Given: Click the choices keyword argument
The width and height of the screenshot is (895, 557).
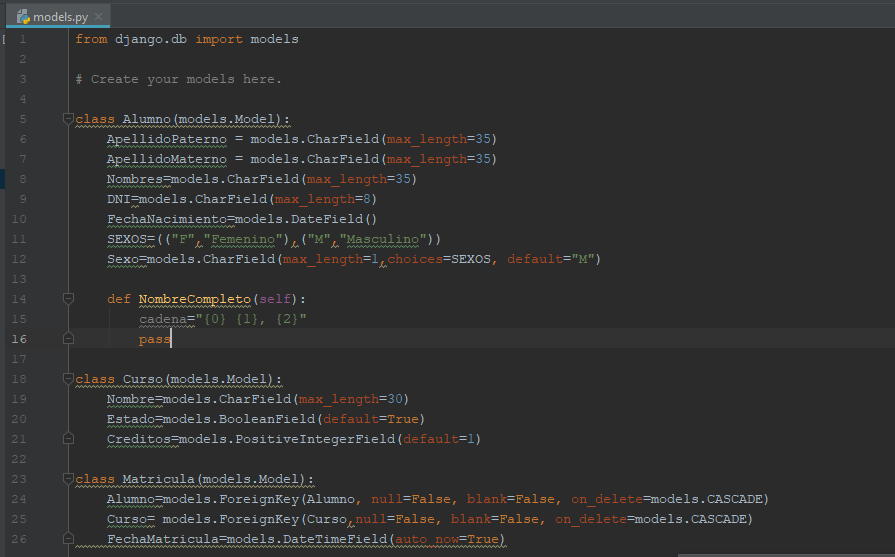Looking at the screenshot, I should pos(415,259).
